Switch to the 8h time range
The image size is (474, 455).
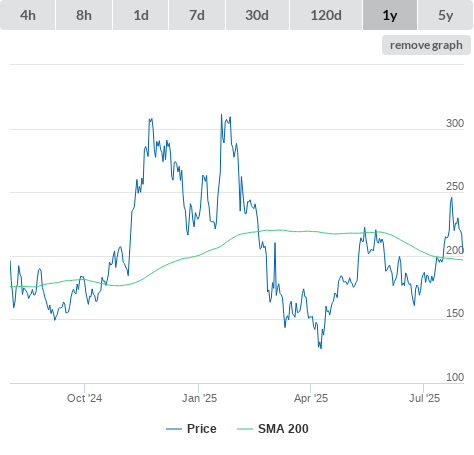tap(84, 15)
